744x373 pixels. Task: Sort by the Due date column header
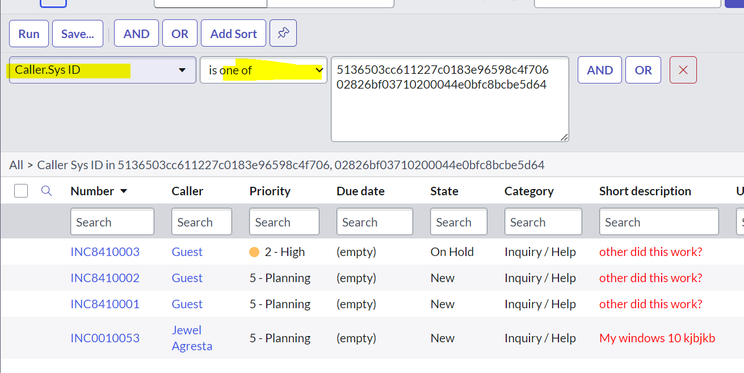point(361,191)
